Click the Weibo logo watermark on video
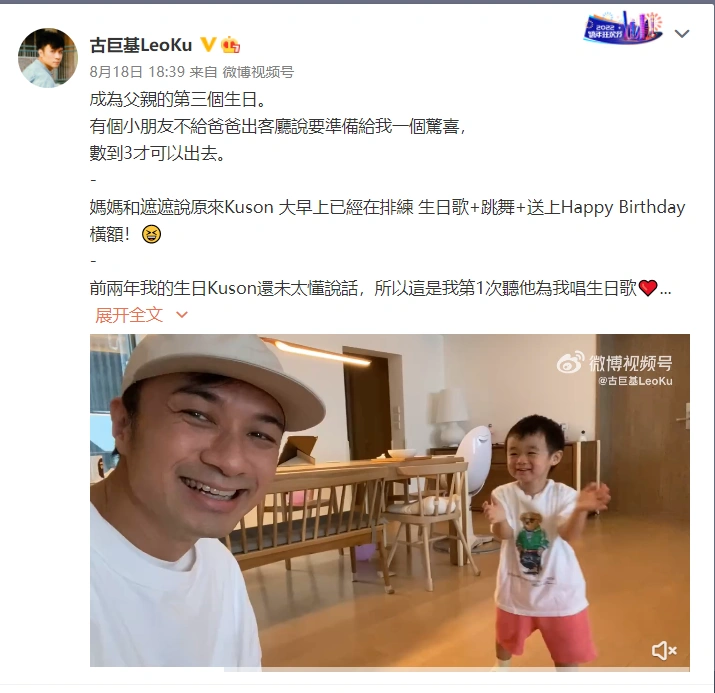Viewport: 715px width, 693px height. coord(570,362)
